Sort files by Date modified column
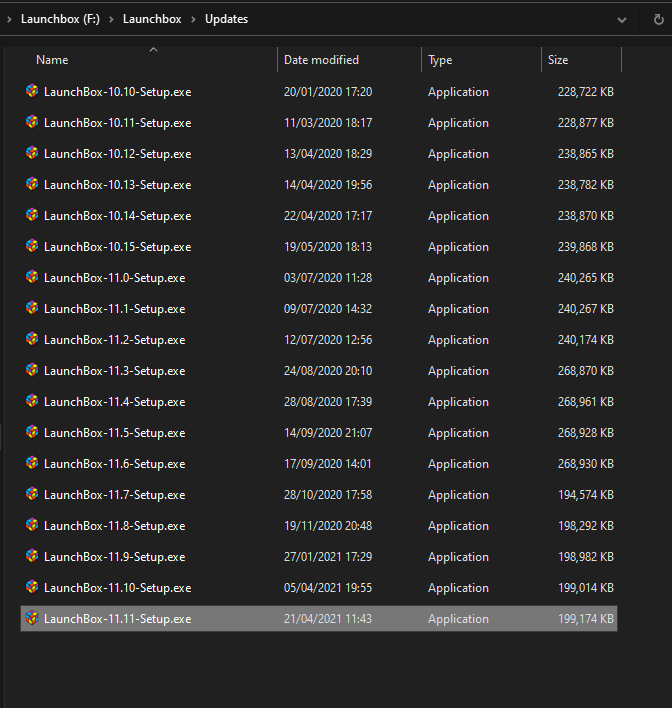Image resolution: width=672 pixels, height=708 pixels. [321, 60]
